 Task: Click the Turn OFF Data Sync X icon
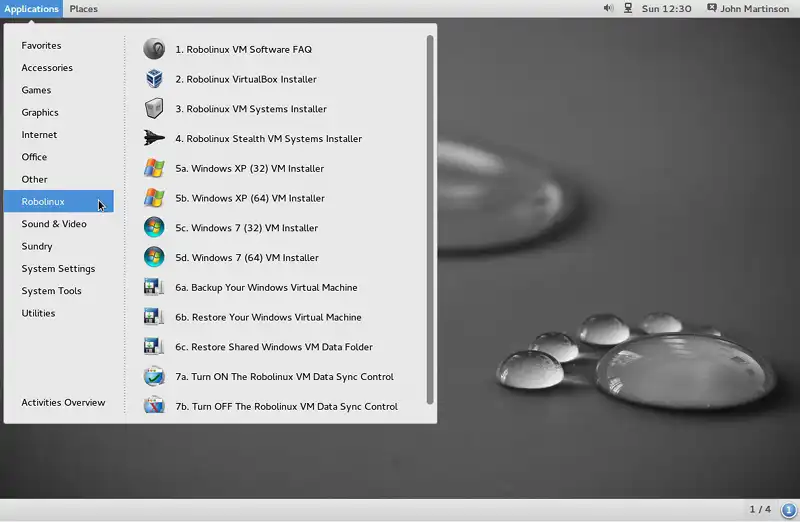154,406
